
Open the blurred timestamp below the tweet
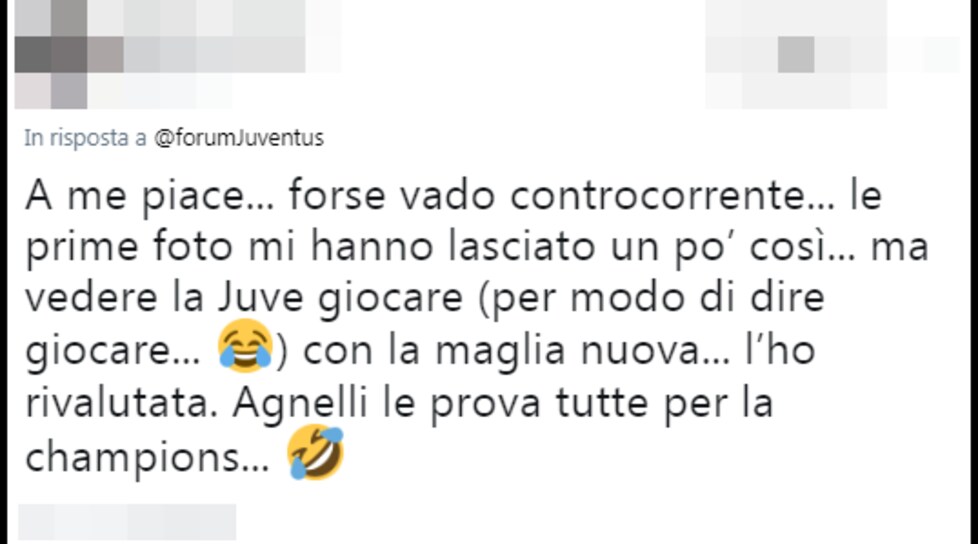pyautogui.click(x=127, y=522)
